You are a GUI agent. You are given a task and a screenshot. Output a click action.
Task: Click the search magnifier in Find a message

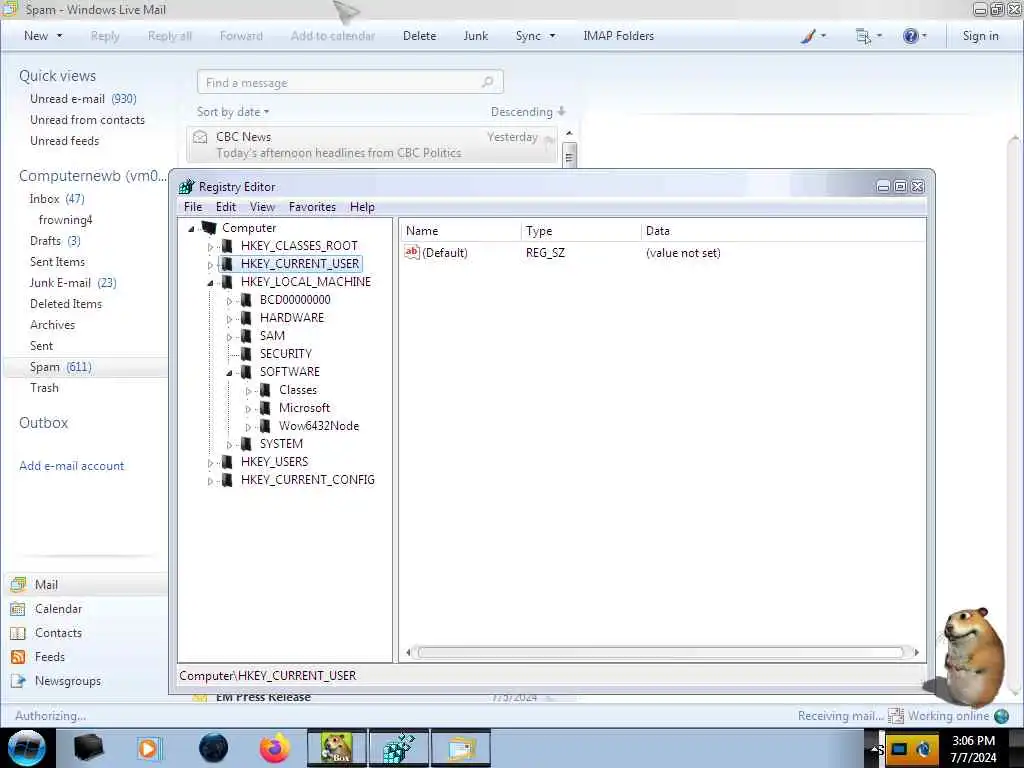click(487, 82)
